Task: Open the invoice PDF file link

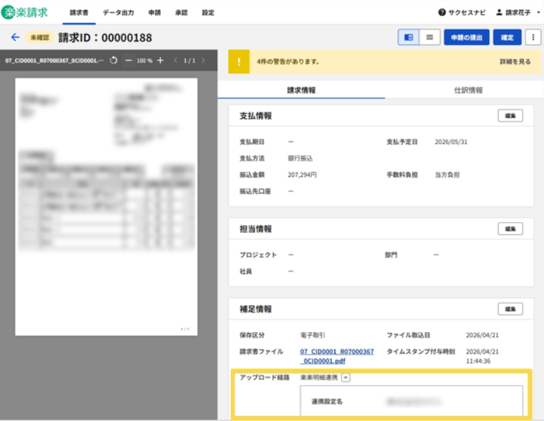Action: (337, 356)
